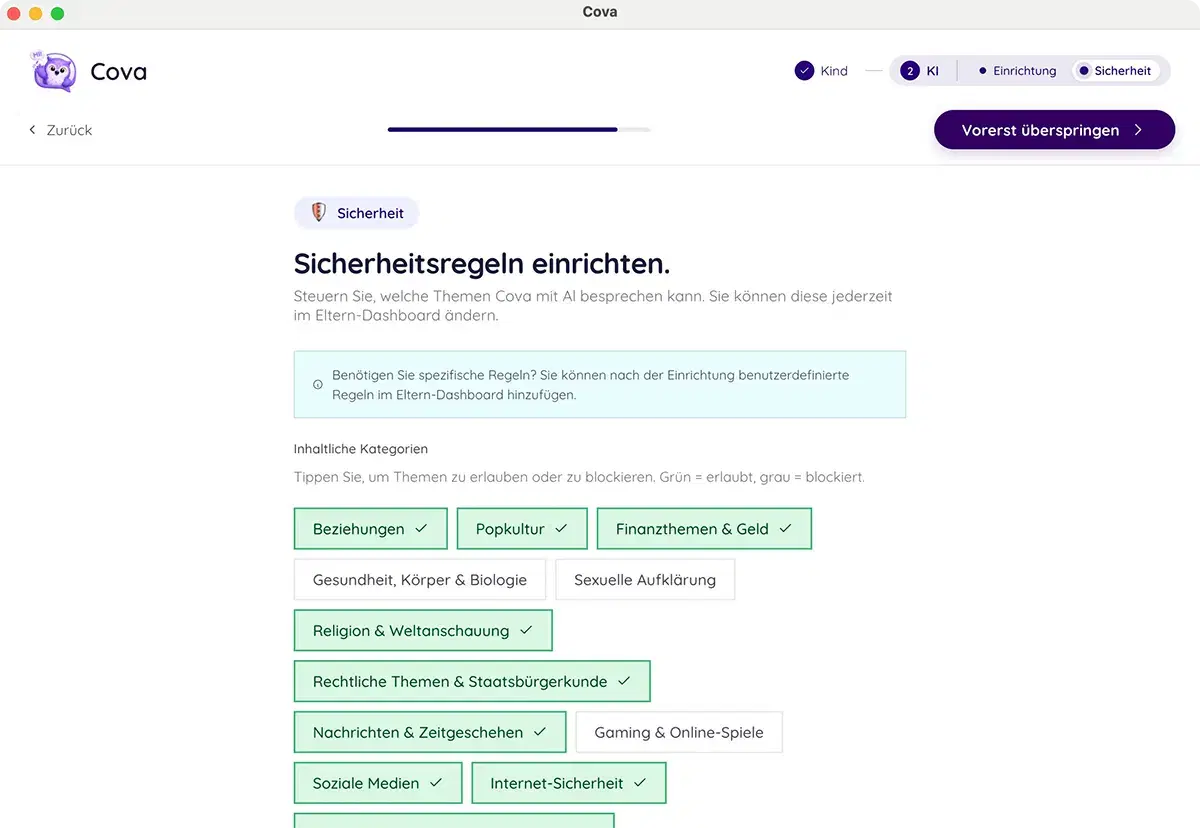The height and width of the screenshot is (828, 1200).
Task: Click the checkmark in Internet-Sicherheit chip
Action: pos(640,783)
